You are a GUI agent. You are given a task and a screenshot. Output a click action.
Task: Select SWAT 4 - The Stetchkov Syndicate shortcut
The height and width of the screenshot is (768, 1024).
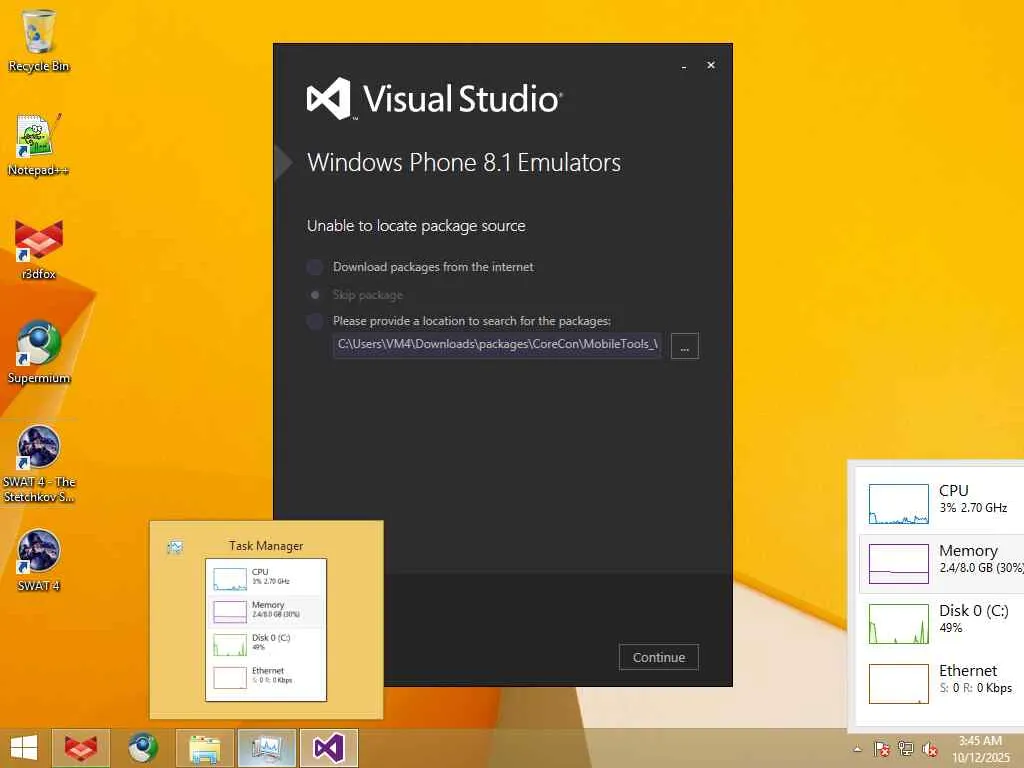coord(39,464)
